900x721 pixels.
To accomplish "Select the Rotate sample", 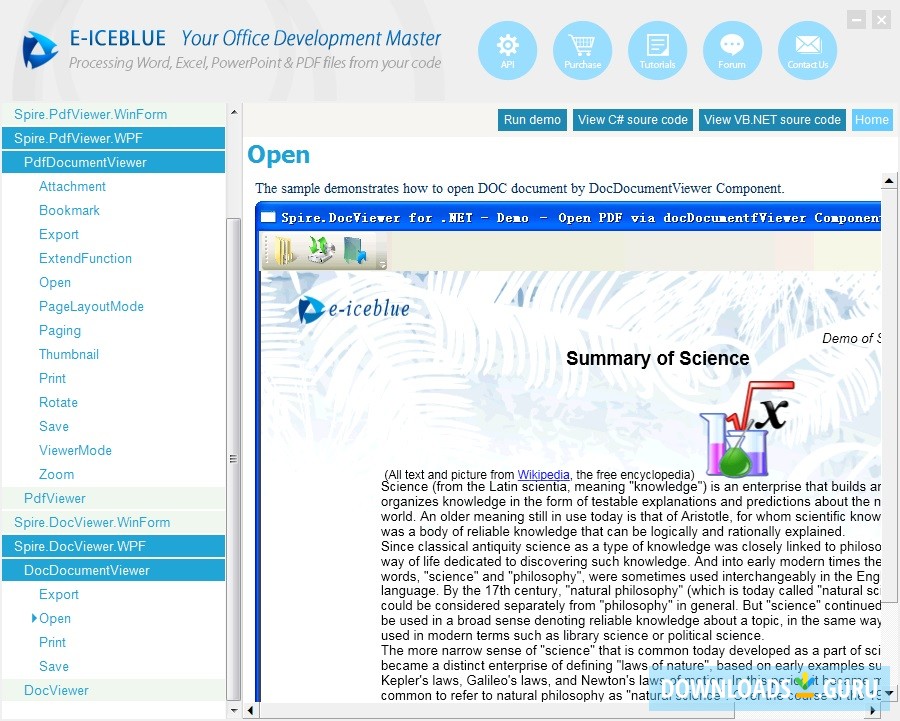I will point(58,402).
